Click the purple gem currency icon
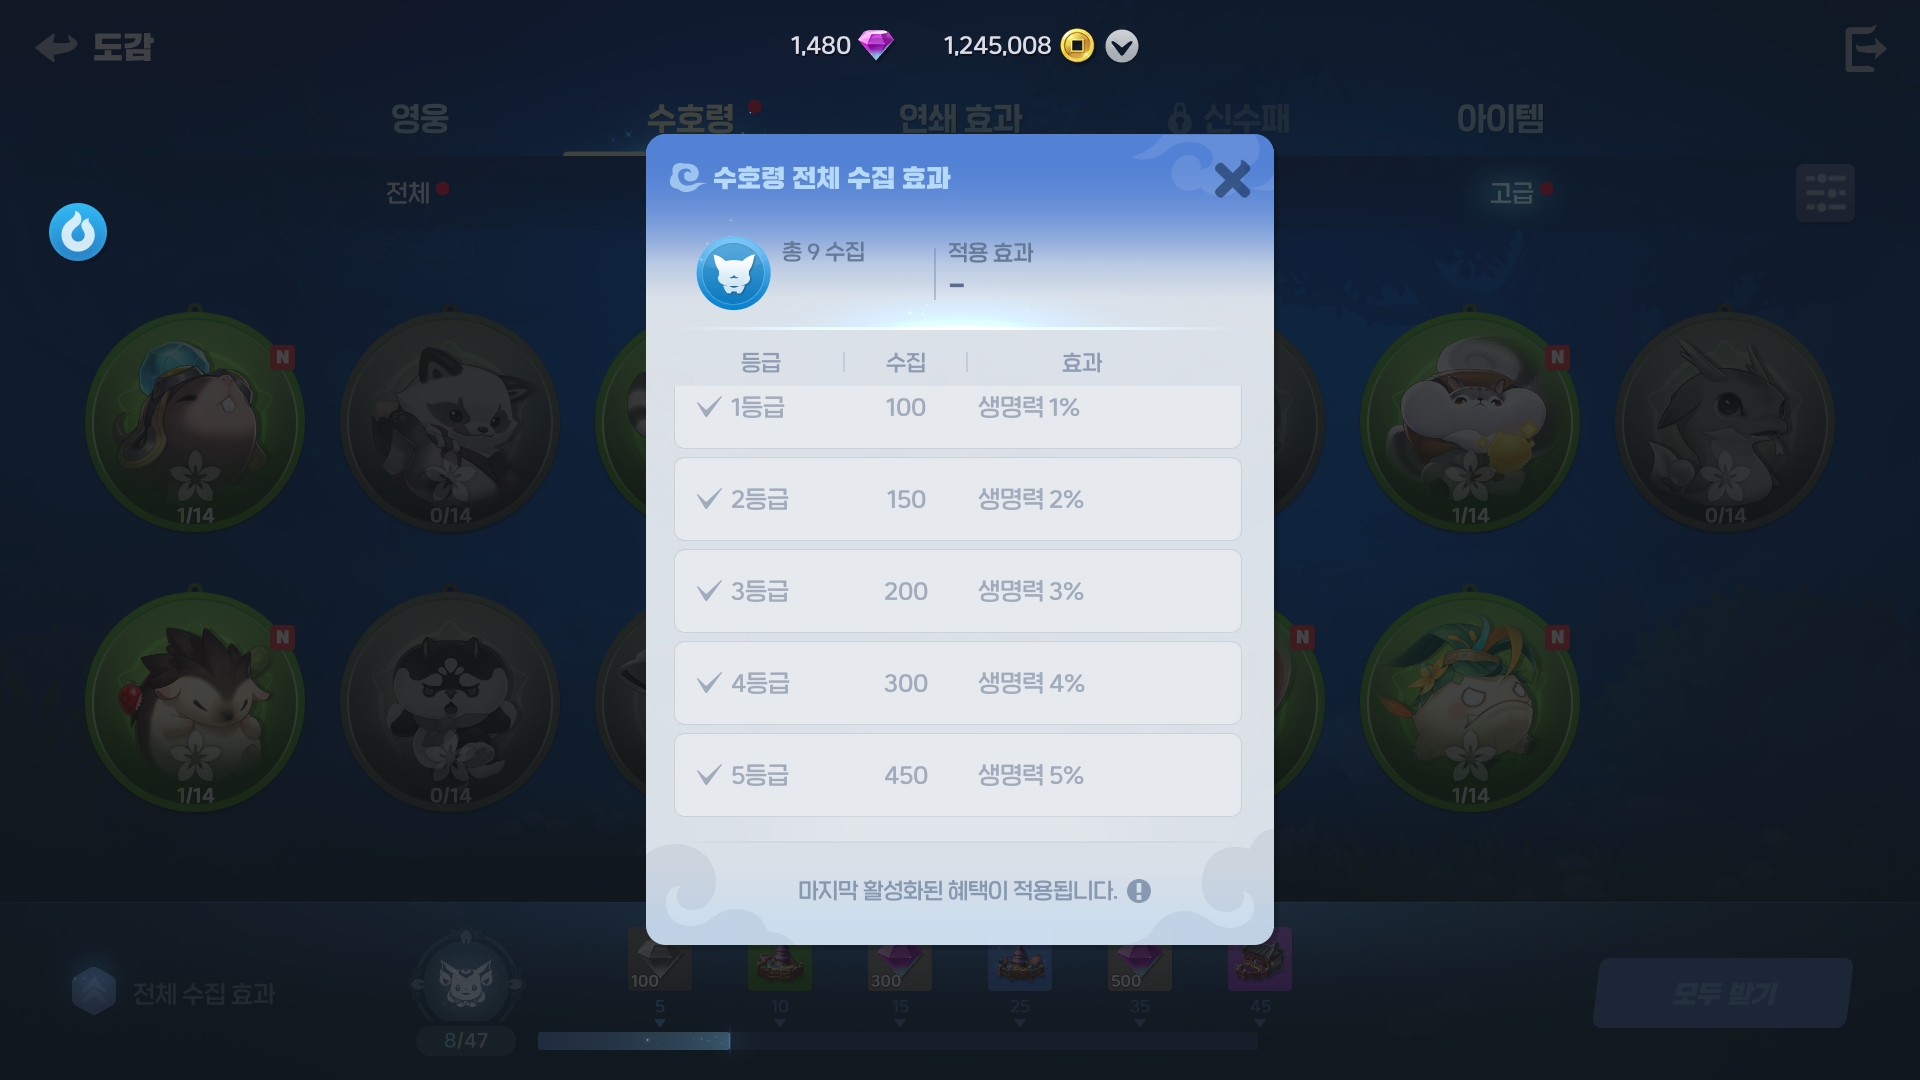This screenshot has height=1080, width=1920. [876, 45]
